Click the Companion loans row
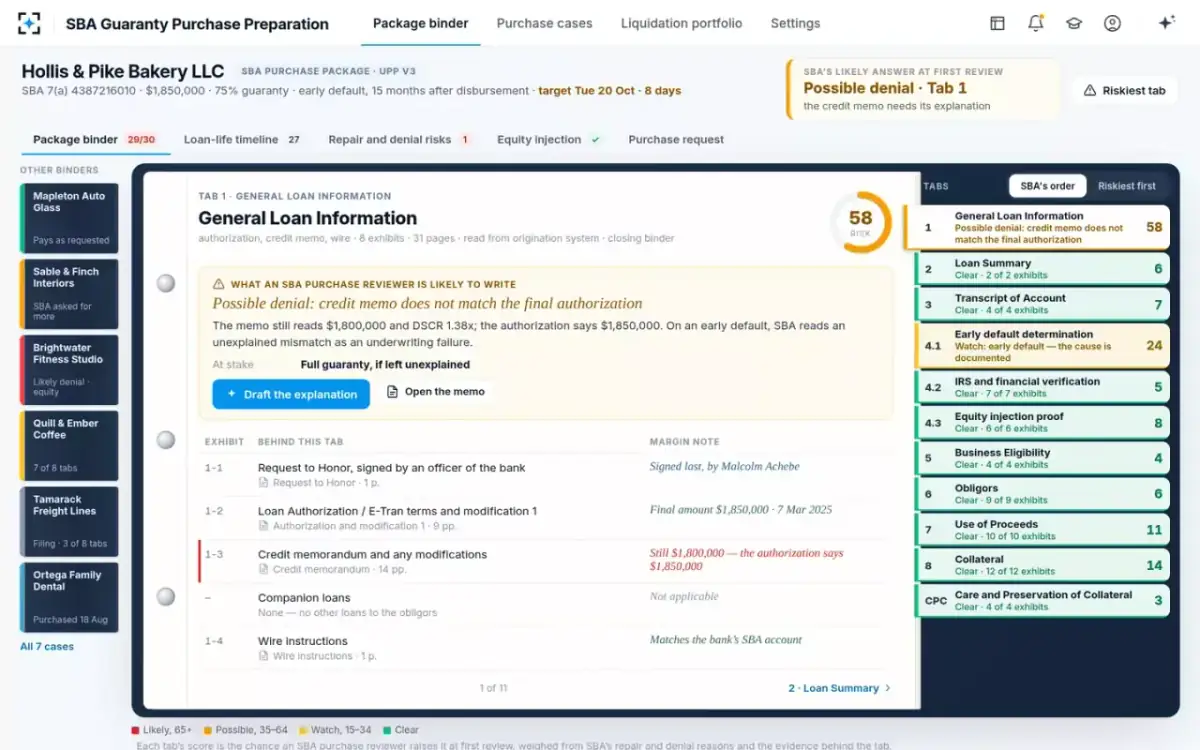 [x=544, y=605]
